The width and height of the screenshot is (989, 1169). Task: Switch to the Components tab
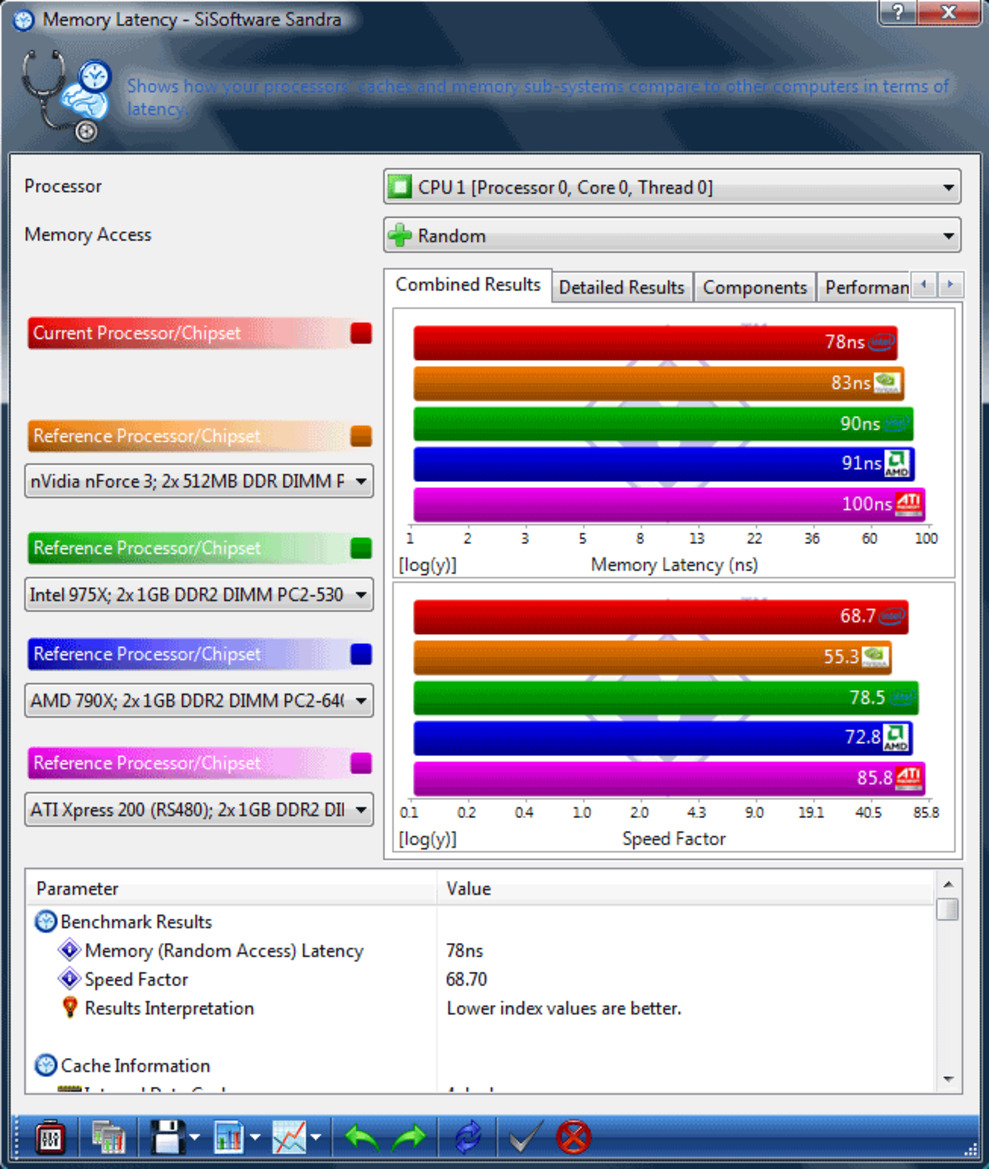[754, 288]
